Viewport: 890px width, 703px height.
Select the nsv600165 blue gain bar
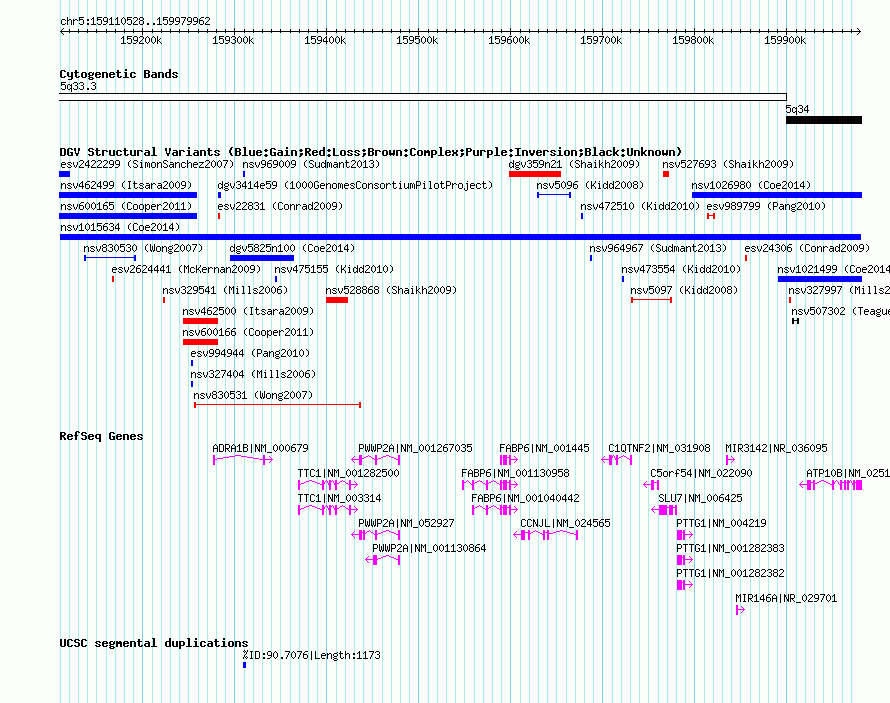pyautogui.click(x=128, y=216)
